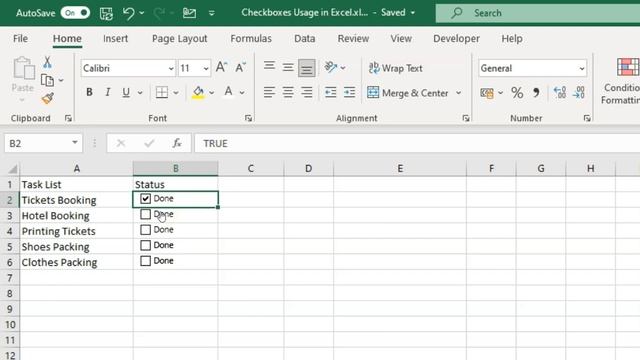Apply Percent Style format
Screen dimensions: 640x360
pos(517,93)
